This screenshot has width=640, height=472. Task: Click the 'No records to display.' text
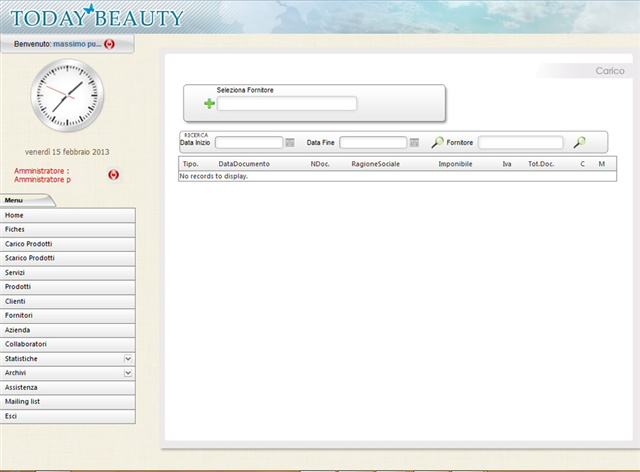point(213,176)
